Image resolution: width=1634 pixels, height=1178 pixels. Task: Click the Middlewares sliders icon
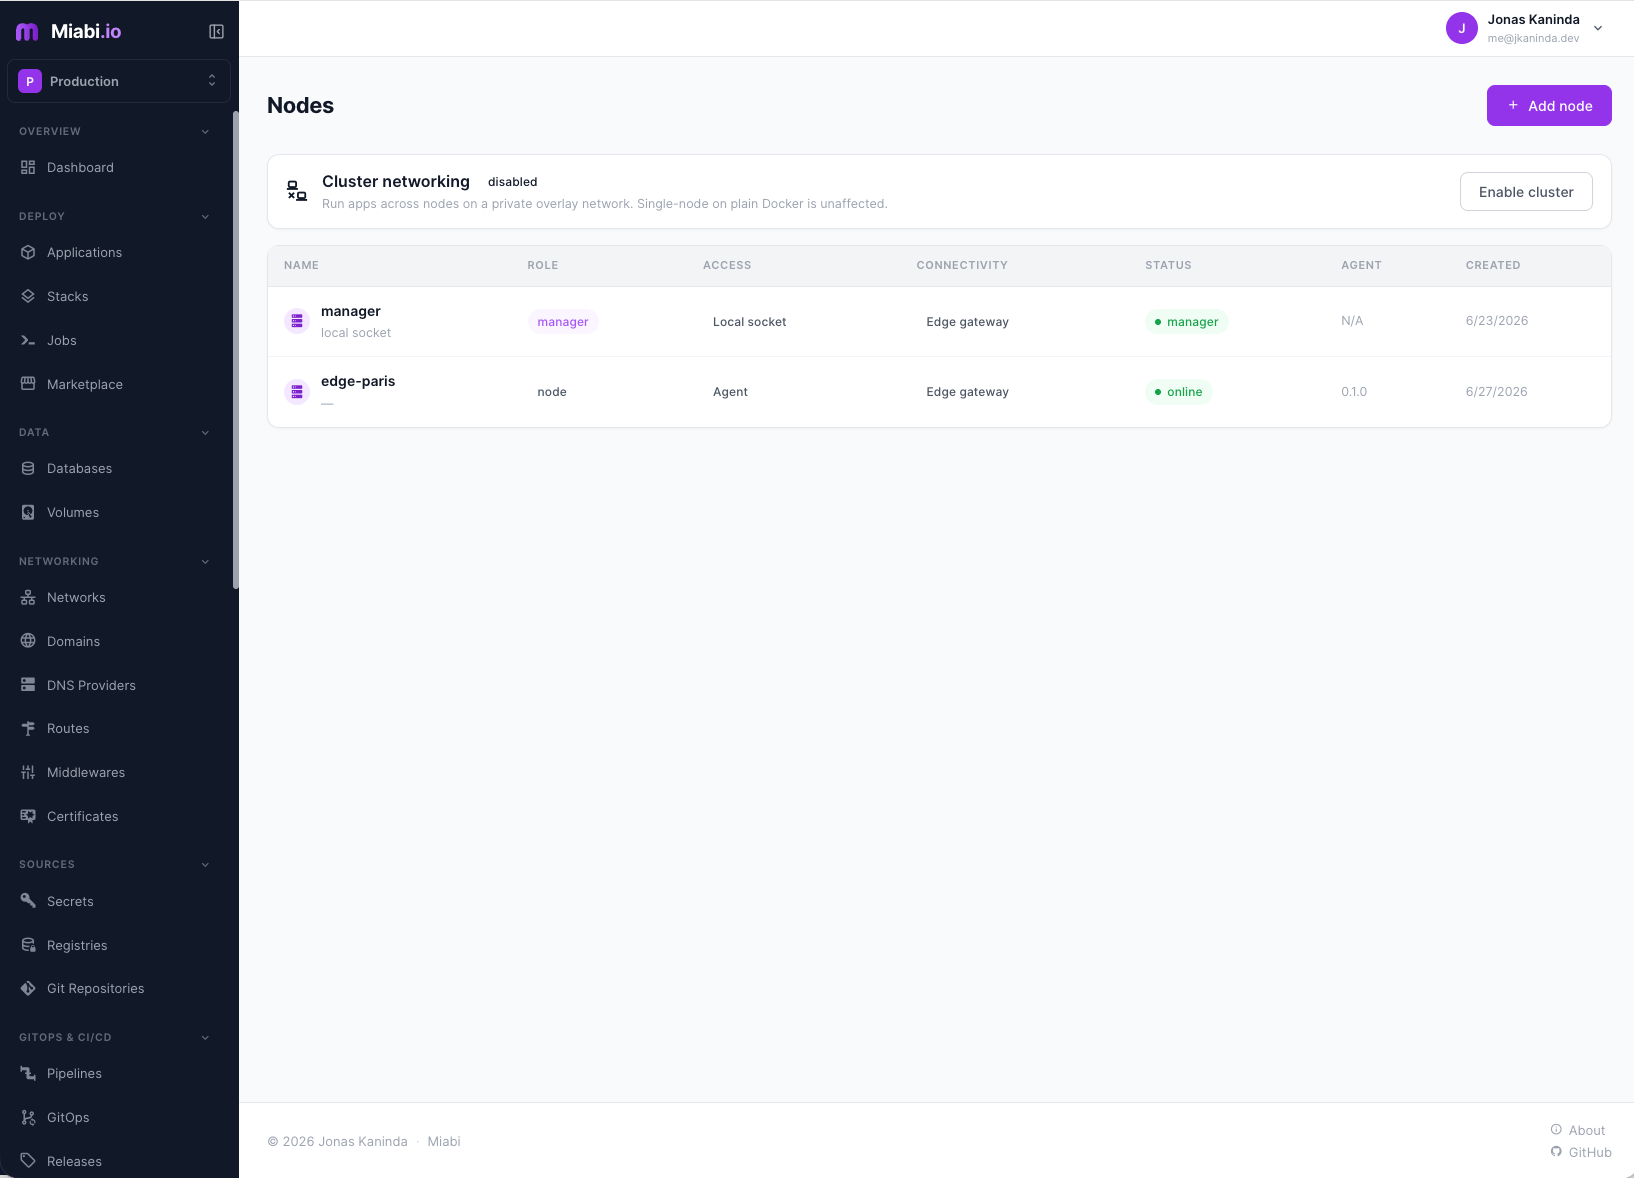[28, 773]
